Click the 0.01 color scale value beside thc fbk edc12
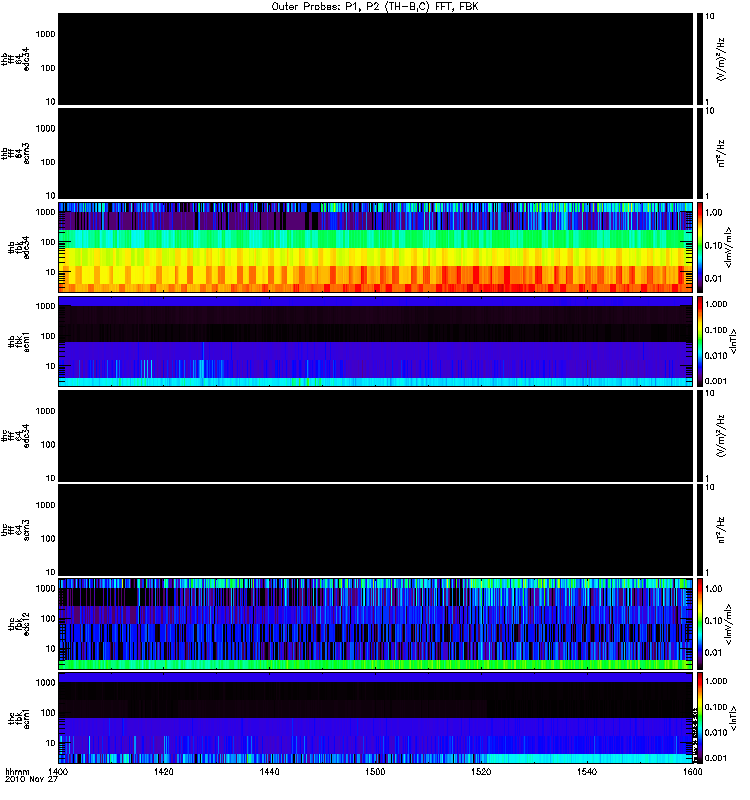 pyautogui.click(x=714, y=652)
